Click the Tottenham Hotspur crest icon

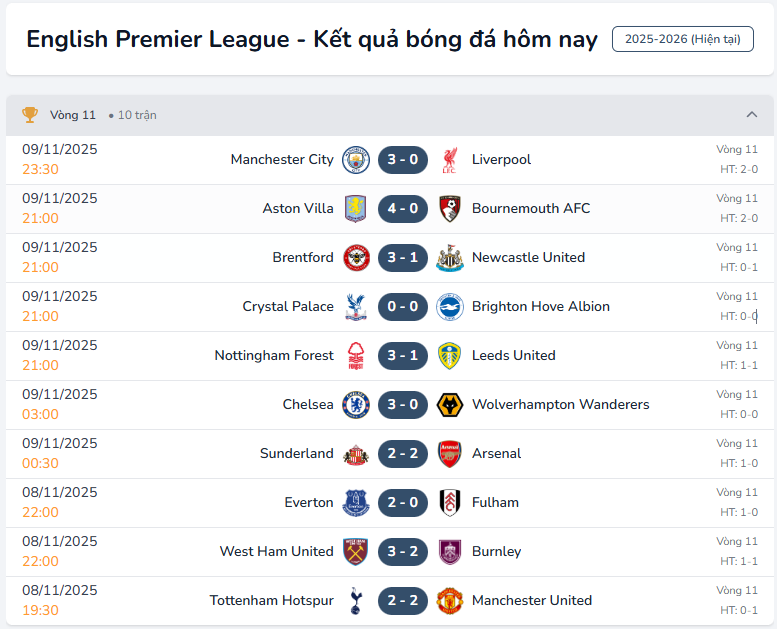click(x=356, y=601)
